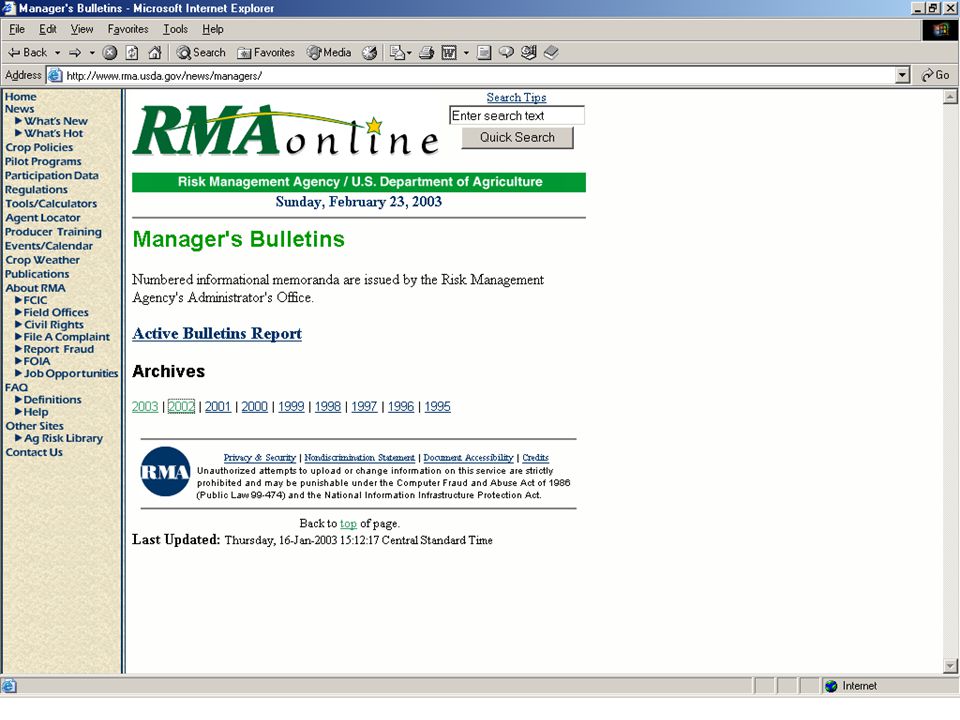Open the Edit button dropdown arrow
The width and height of the screenshot is (960, 720).
[x=466, y=53]
